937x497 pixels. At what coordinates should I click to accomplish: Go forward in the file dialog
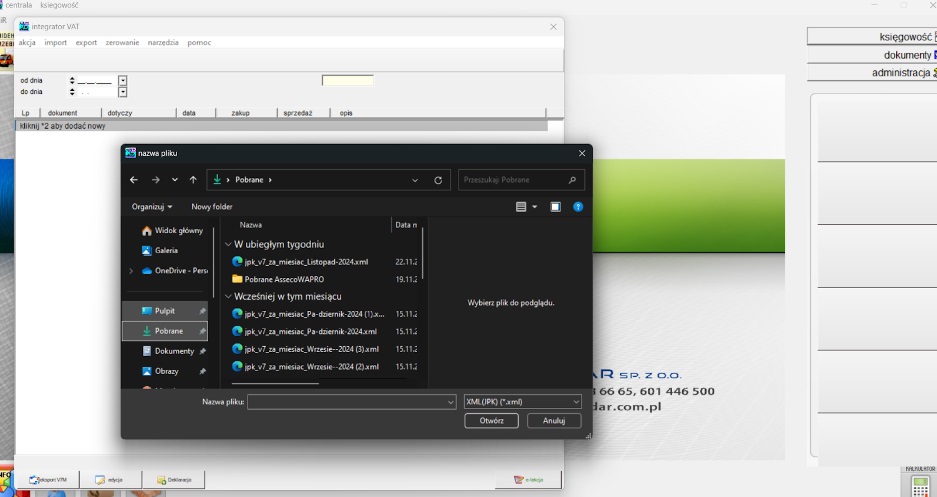155,180
